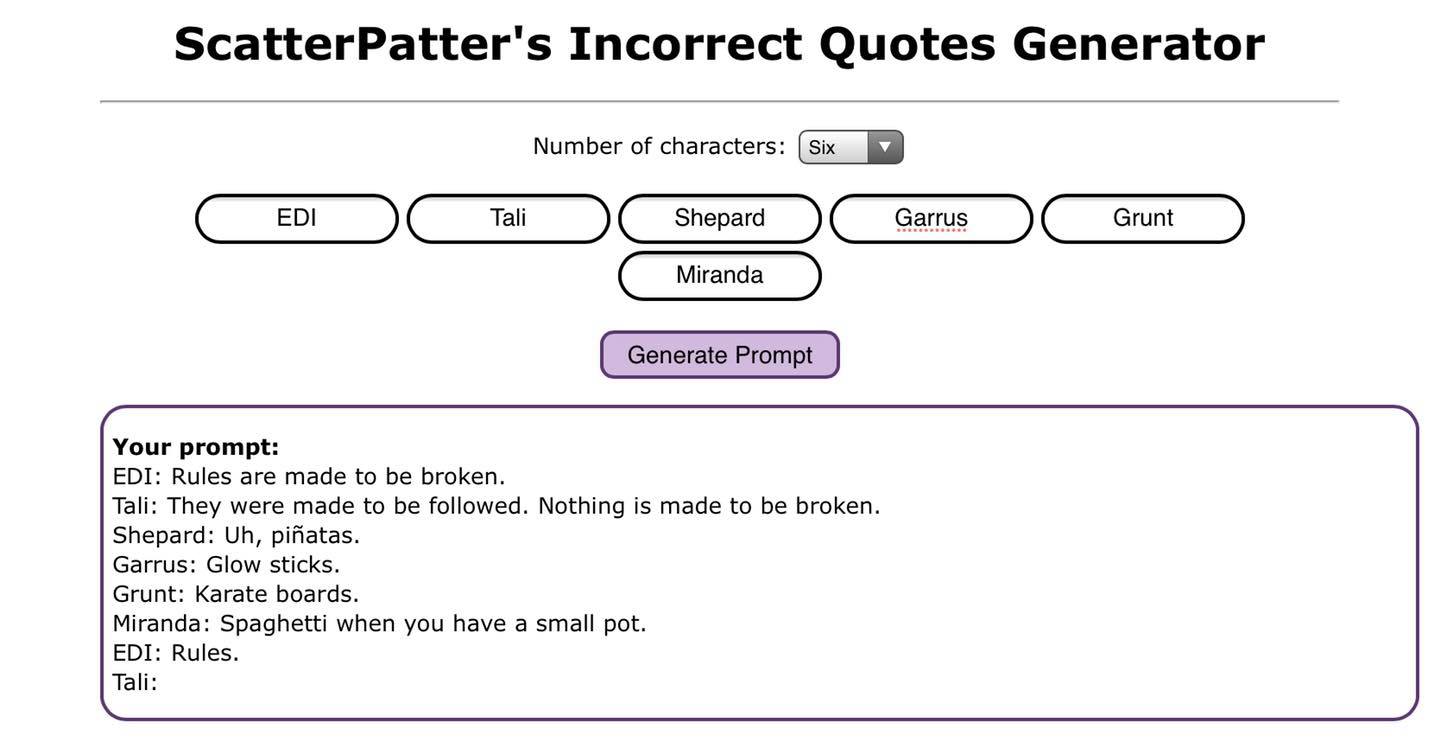Edit the EDI character name field
The width and height of the screenshot is (1440, 754).
297,218
